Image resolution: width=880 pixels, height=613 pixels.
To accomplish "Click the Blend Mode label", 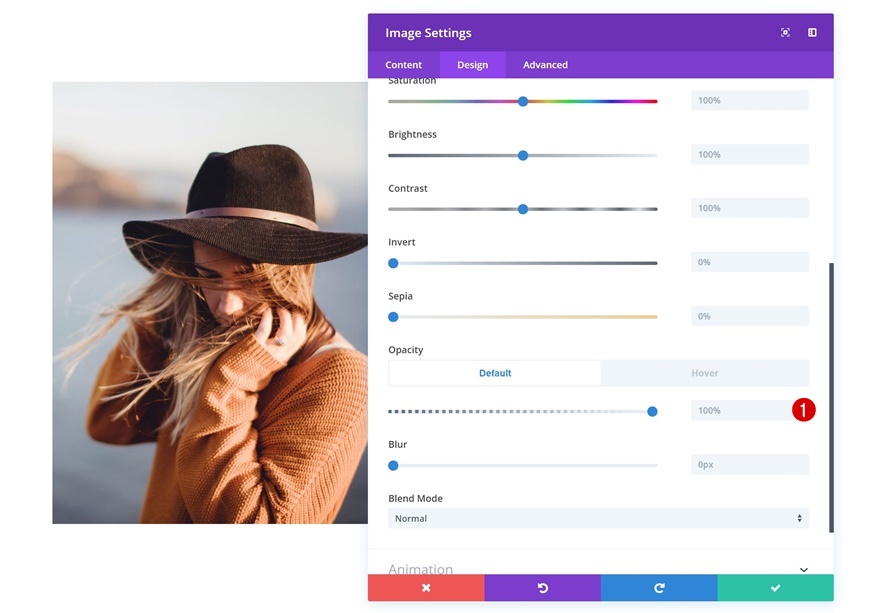I will 415,498.
